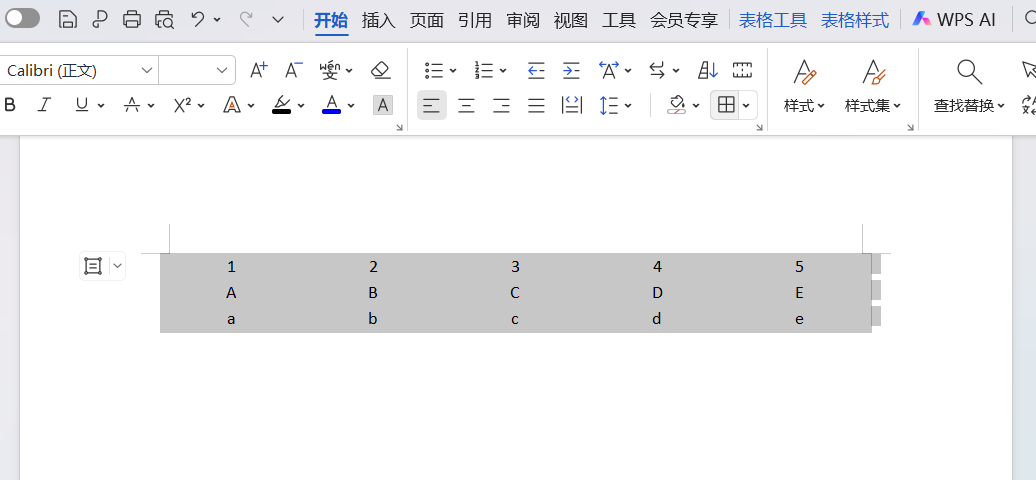The width and height of the screenshot is (1036, 480).
Task: Expand the undo history dropdown arrow
Action: point(217,20)
